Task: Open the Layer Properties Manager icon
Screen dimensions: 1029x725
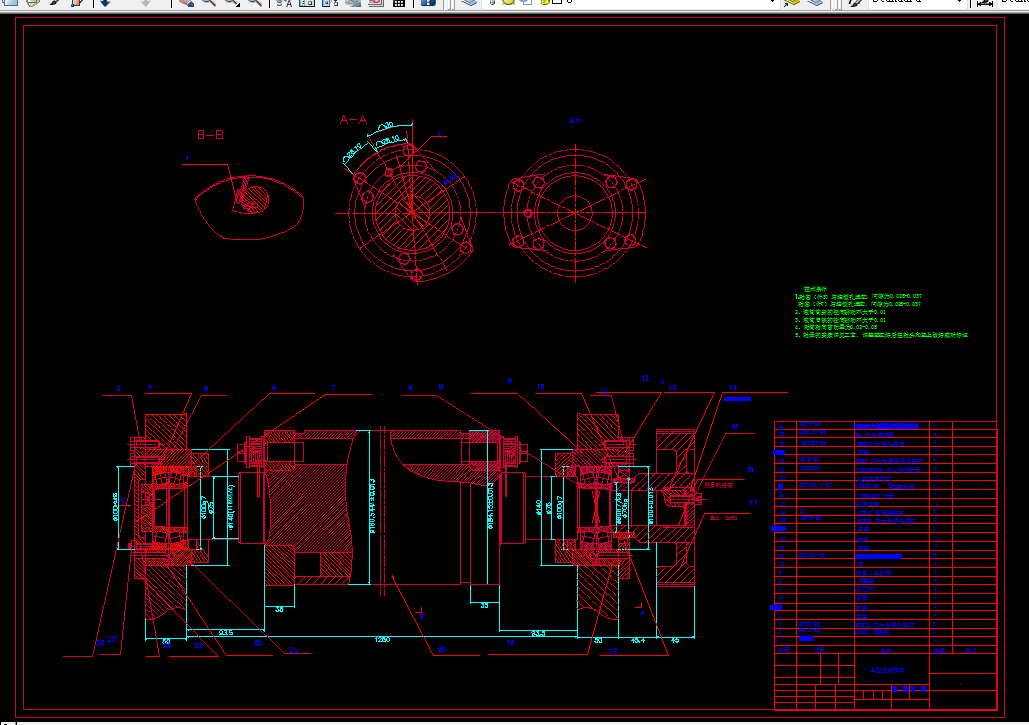Action: pos(469,3)
